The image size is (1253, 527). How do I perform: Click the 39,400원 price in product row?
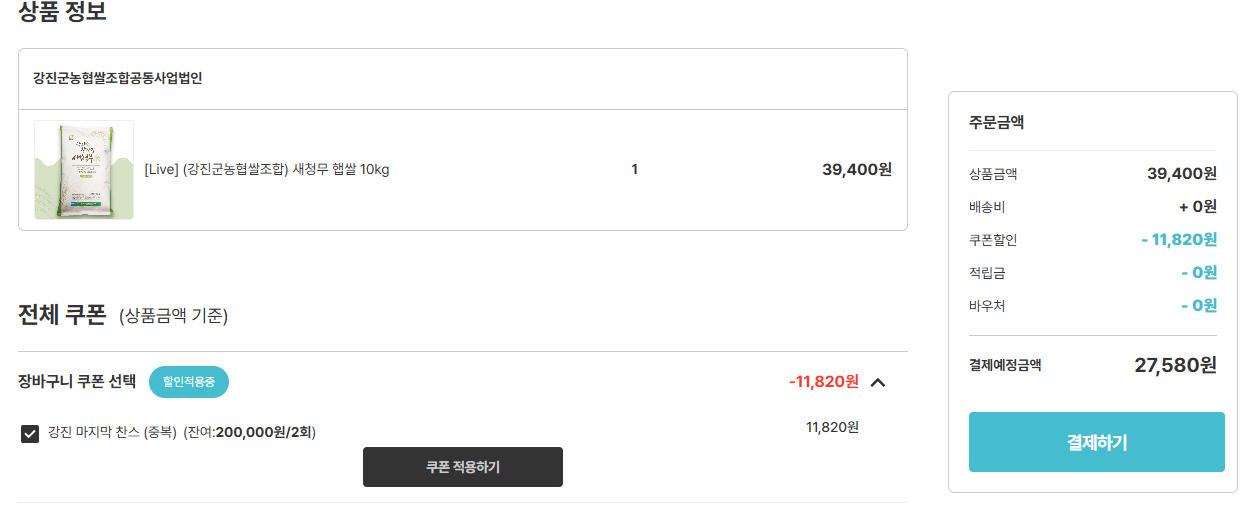pyautogui.click(x=856, y=169)
